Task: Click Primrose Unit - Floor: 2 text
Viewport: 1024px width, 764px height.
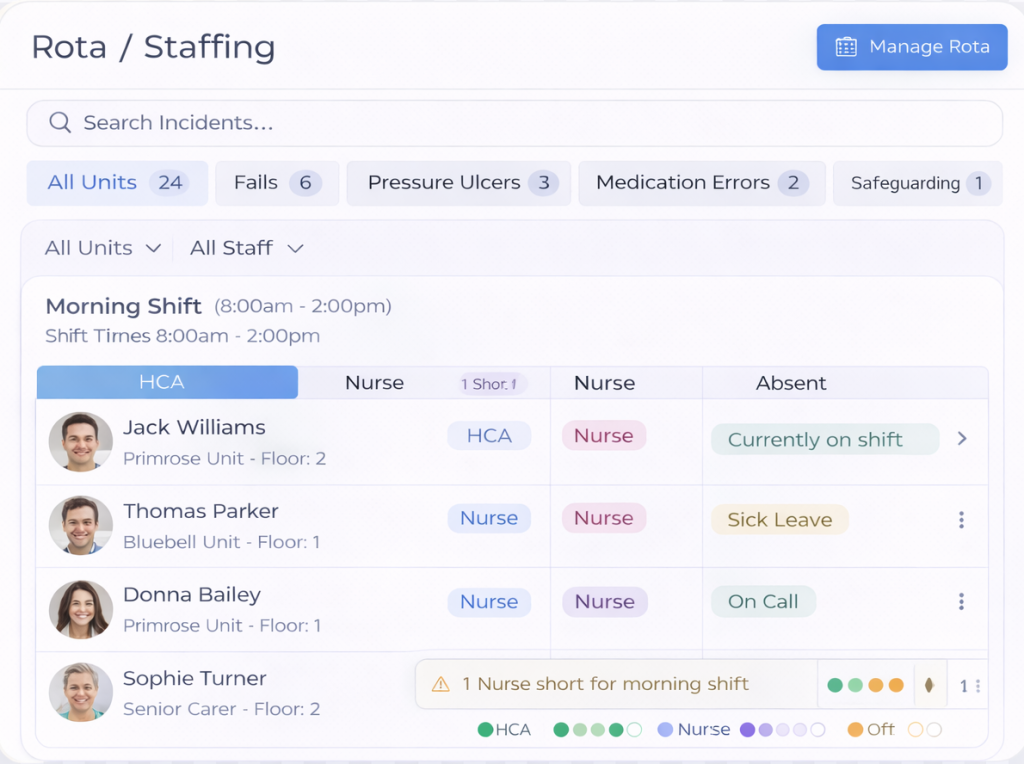Action: (x=225, y=458)
